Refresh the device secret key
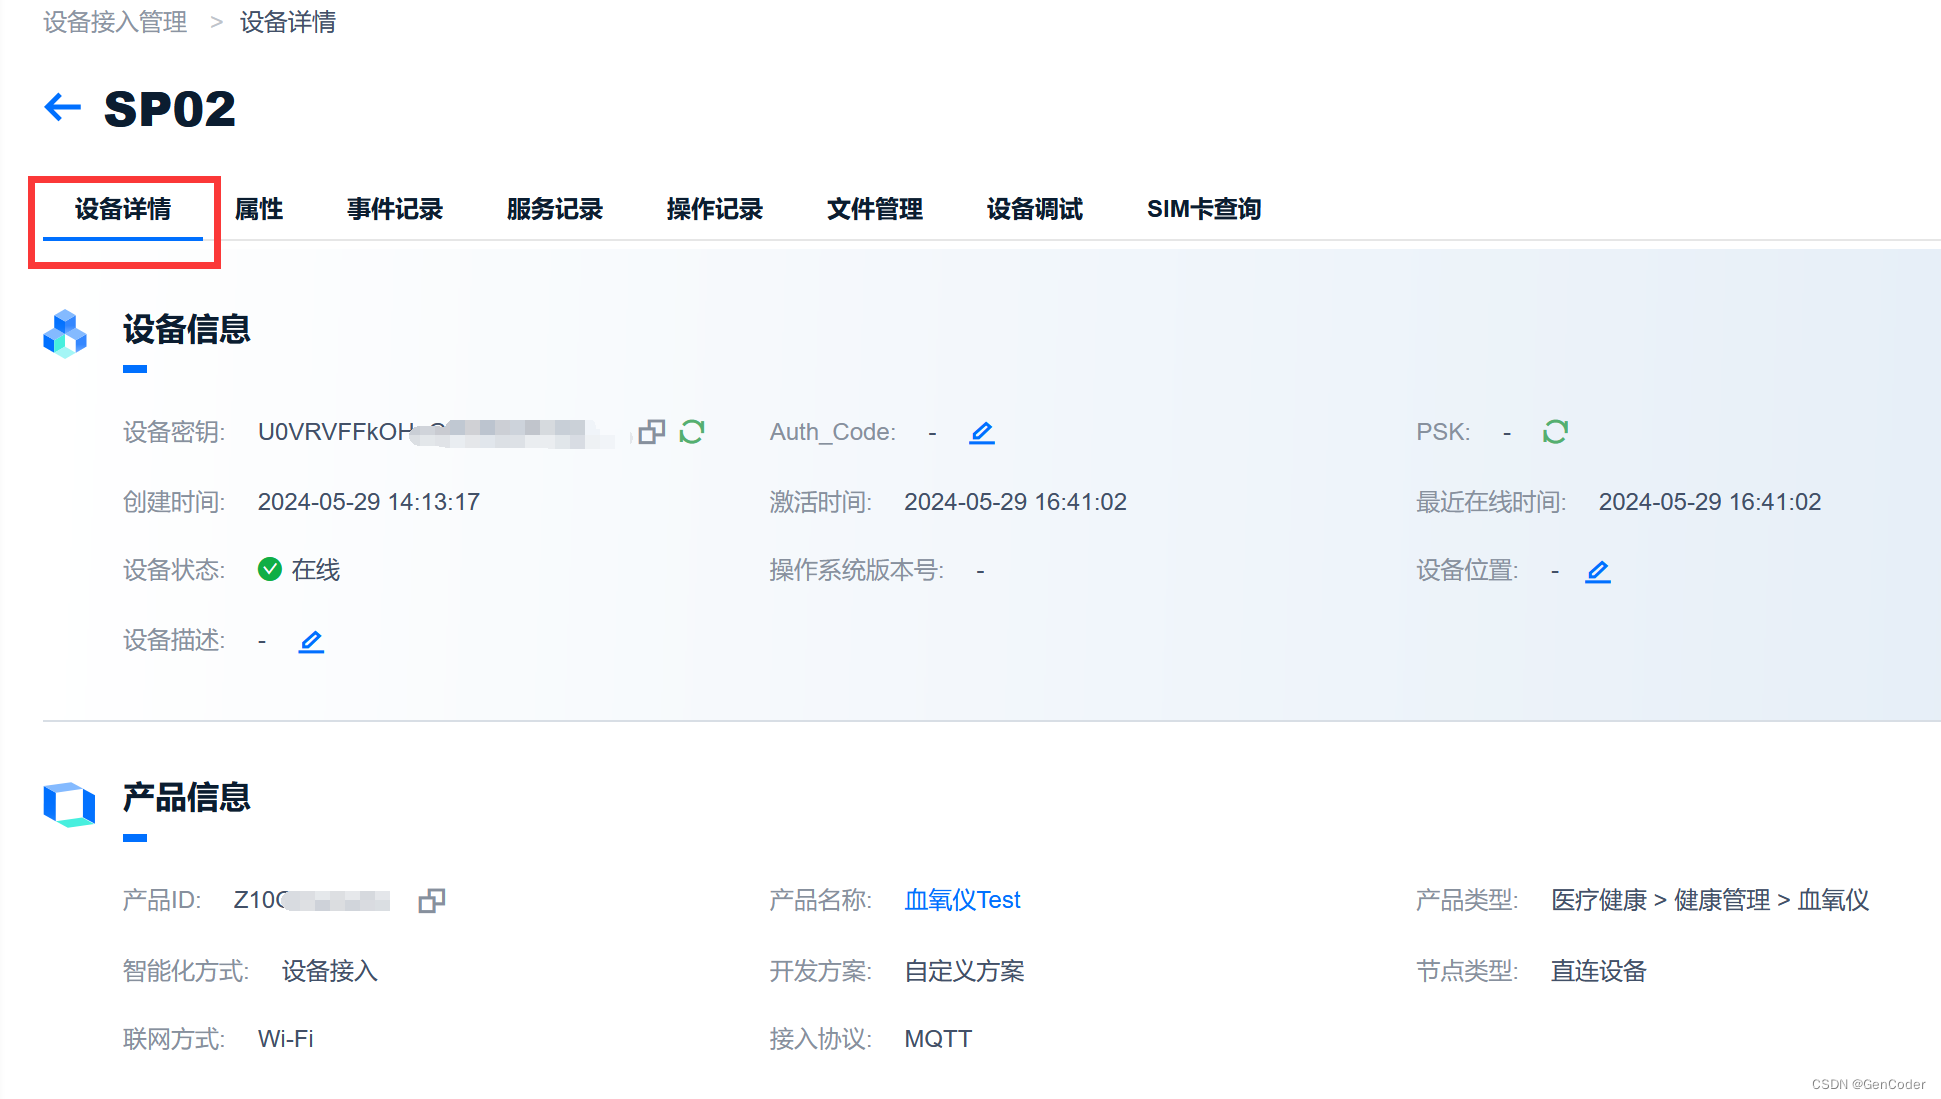 692,432
